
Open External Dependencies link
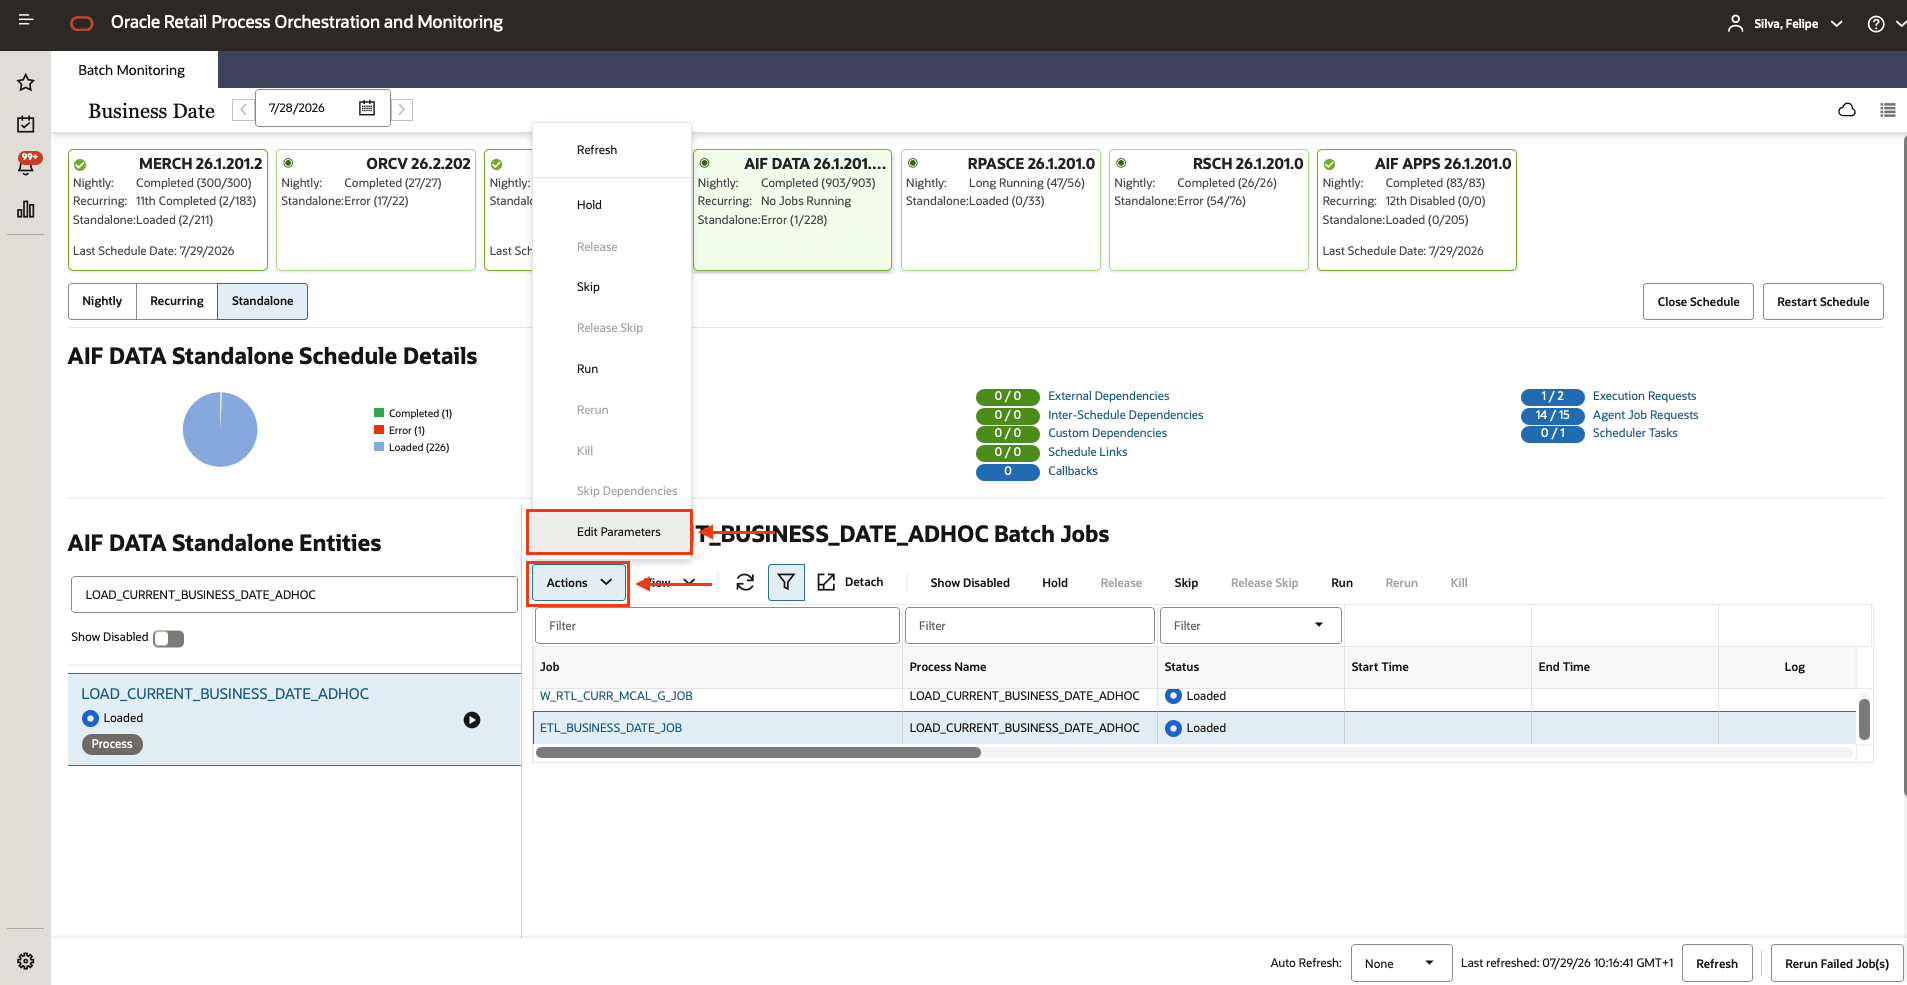click(x=1108, y=396)
